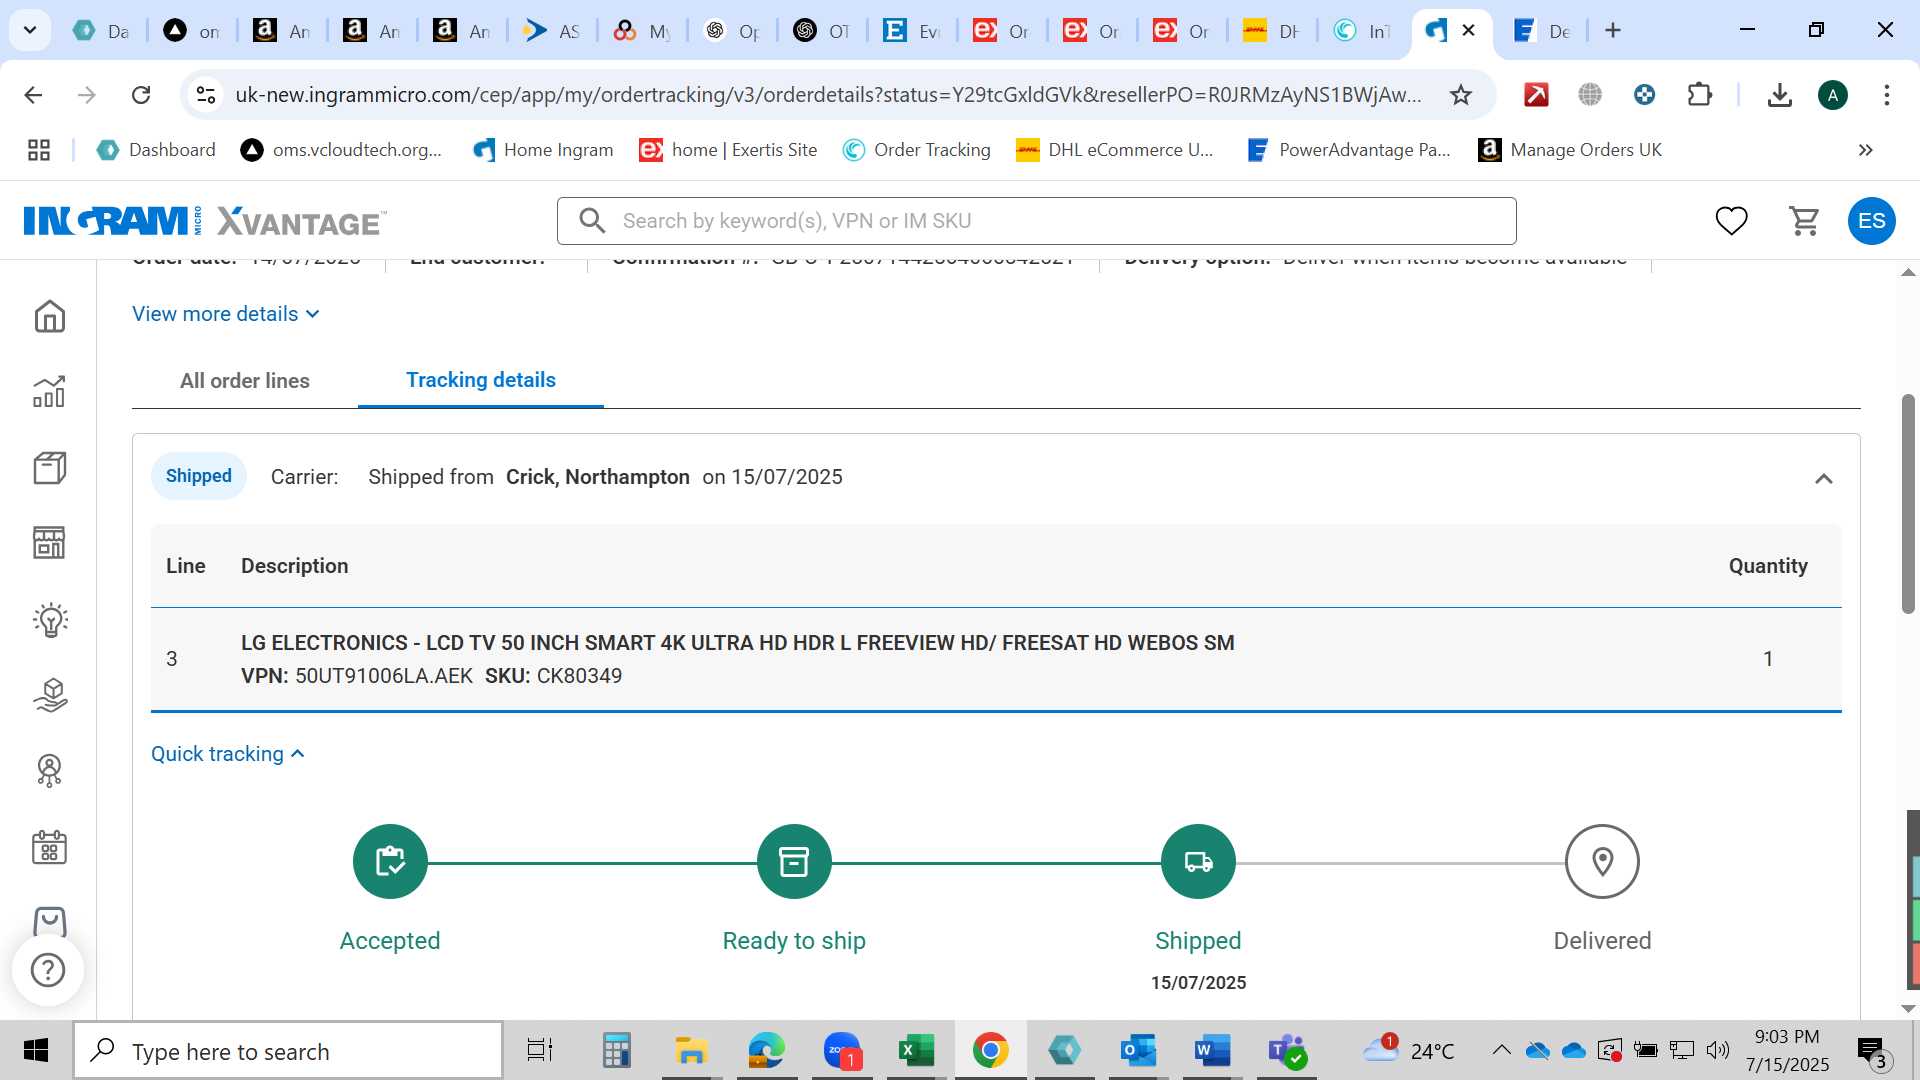Open the notification center icon
Image resolution: width=1920 pixels, height=1080 pixels.
click(1872, 1051)
